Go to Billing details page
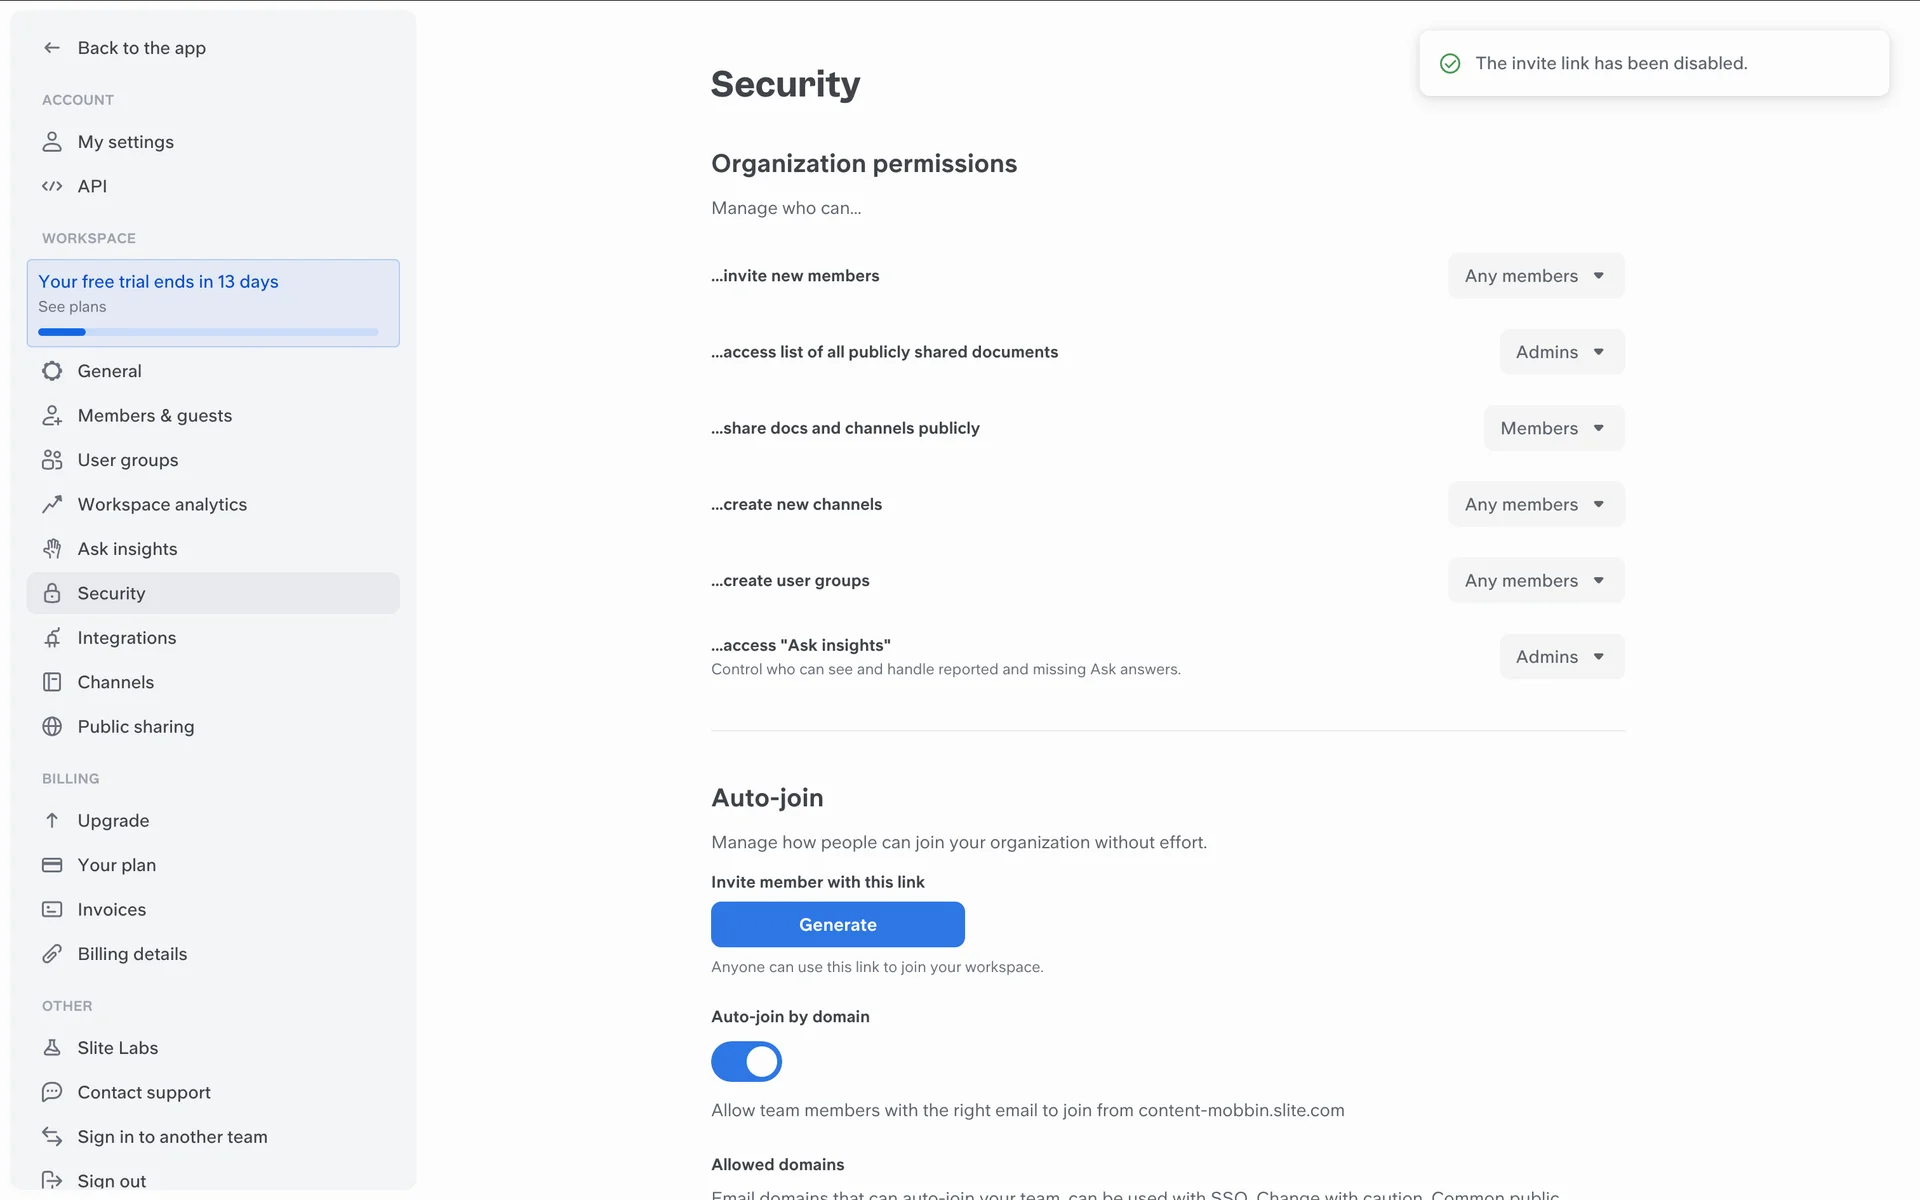 tap(132, 954)
